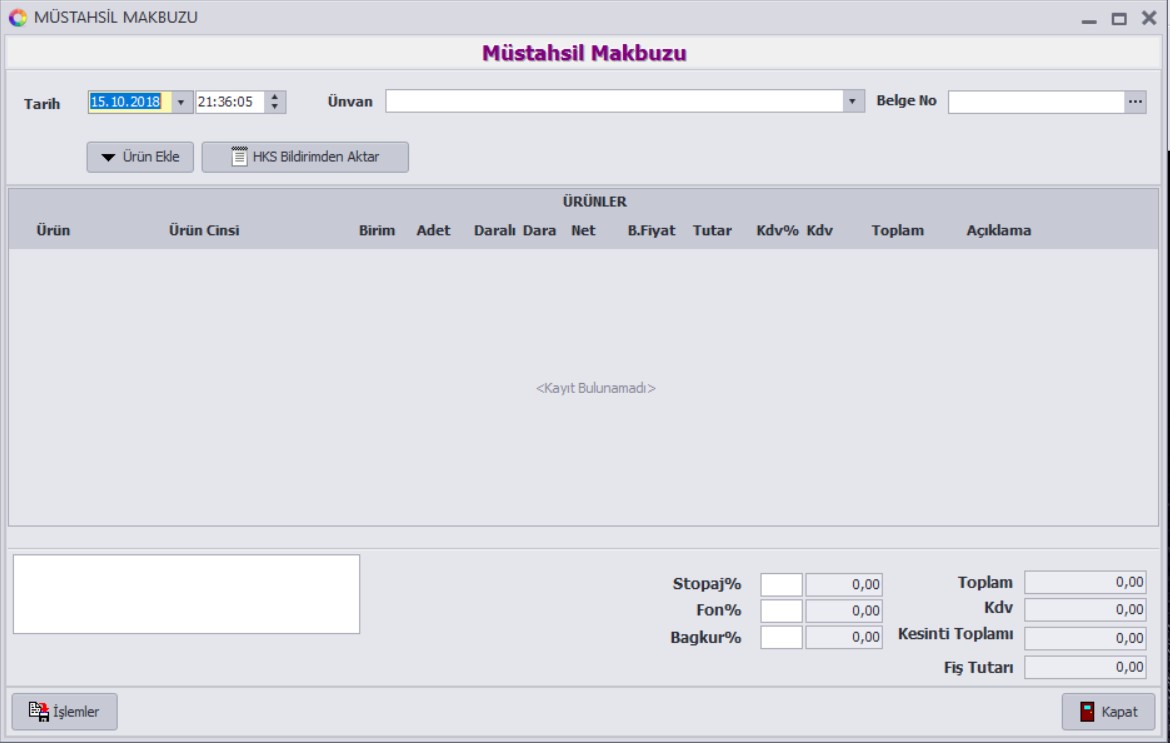The height and width of the screenshot is (743, 1170).
Task: Click the Bagkur% rate input box
Action: (x=781, y=637)
